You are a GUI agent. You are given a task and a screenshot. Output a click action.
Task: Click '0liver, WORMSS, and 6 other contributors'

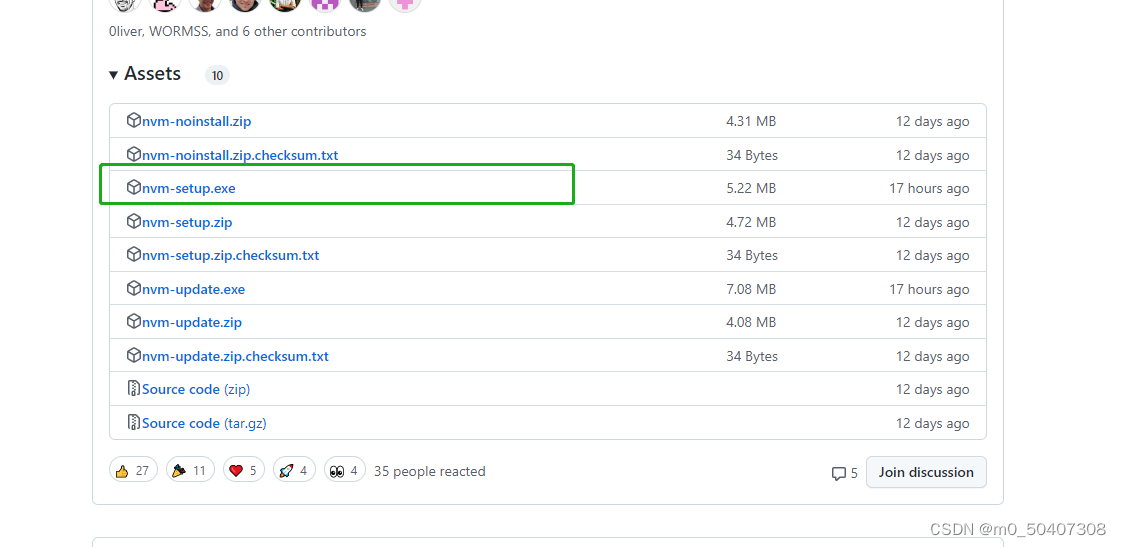pos(237,31)
